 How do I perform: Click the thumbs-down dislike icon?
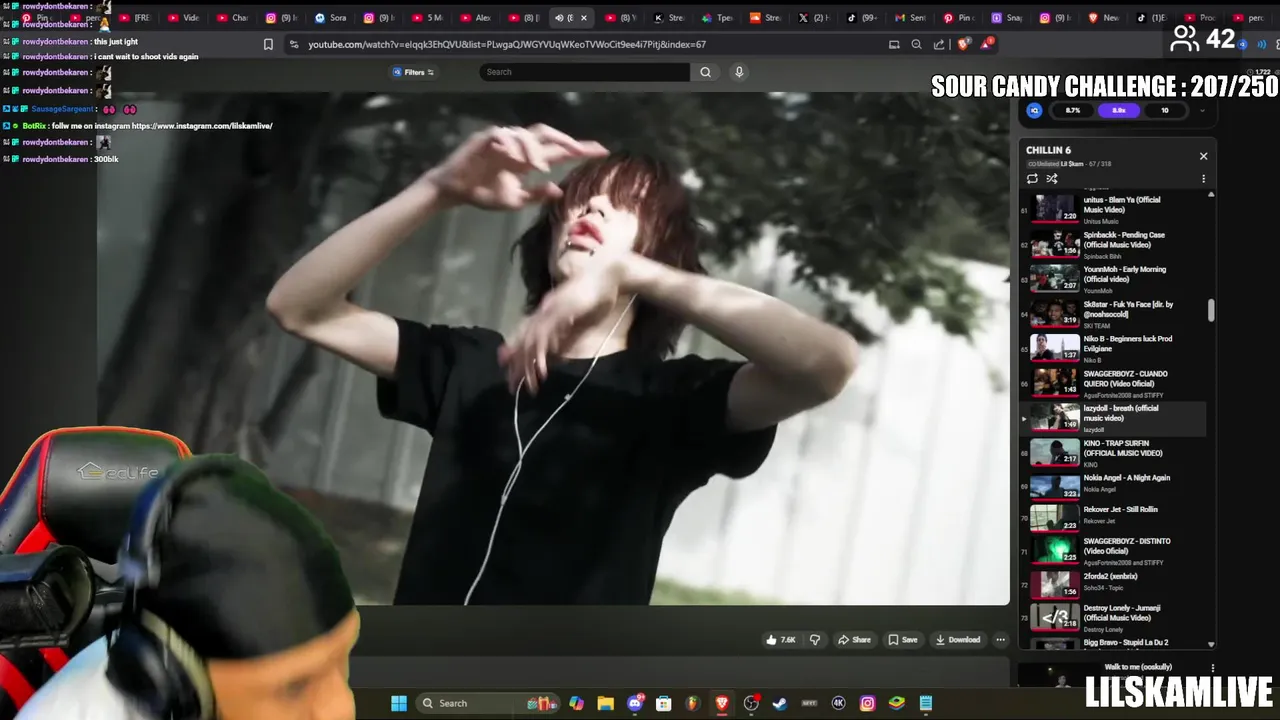point(815,640)
